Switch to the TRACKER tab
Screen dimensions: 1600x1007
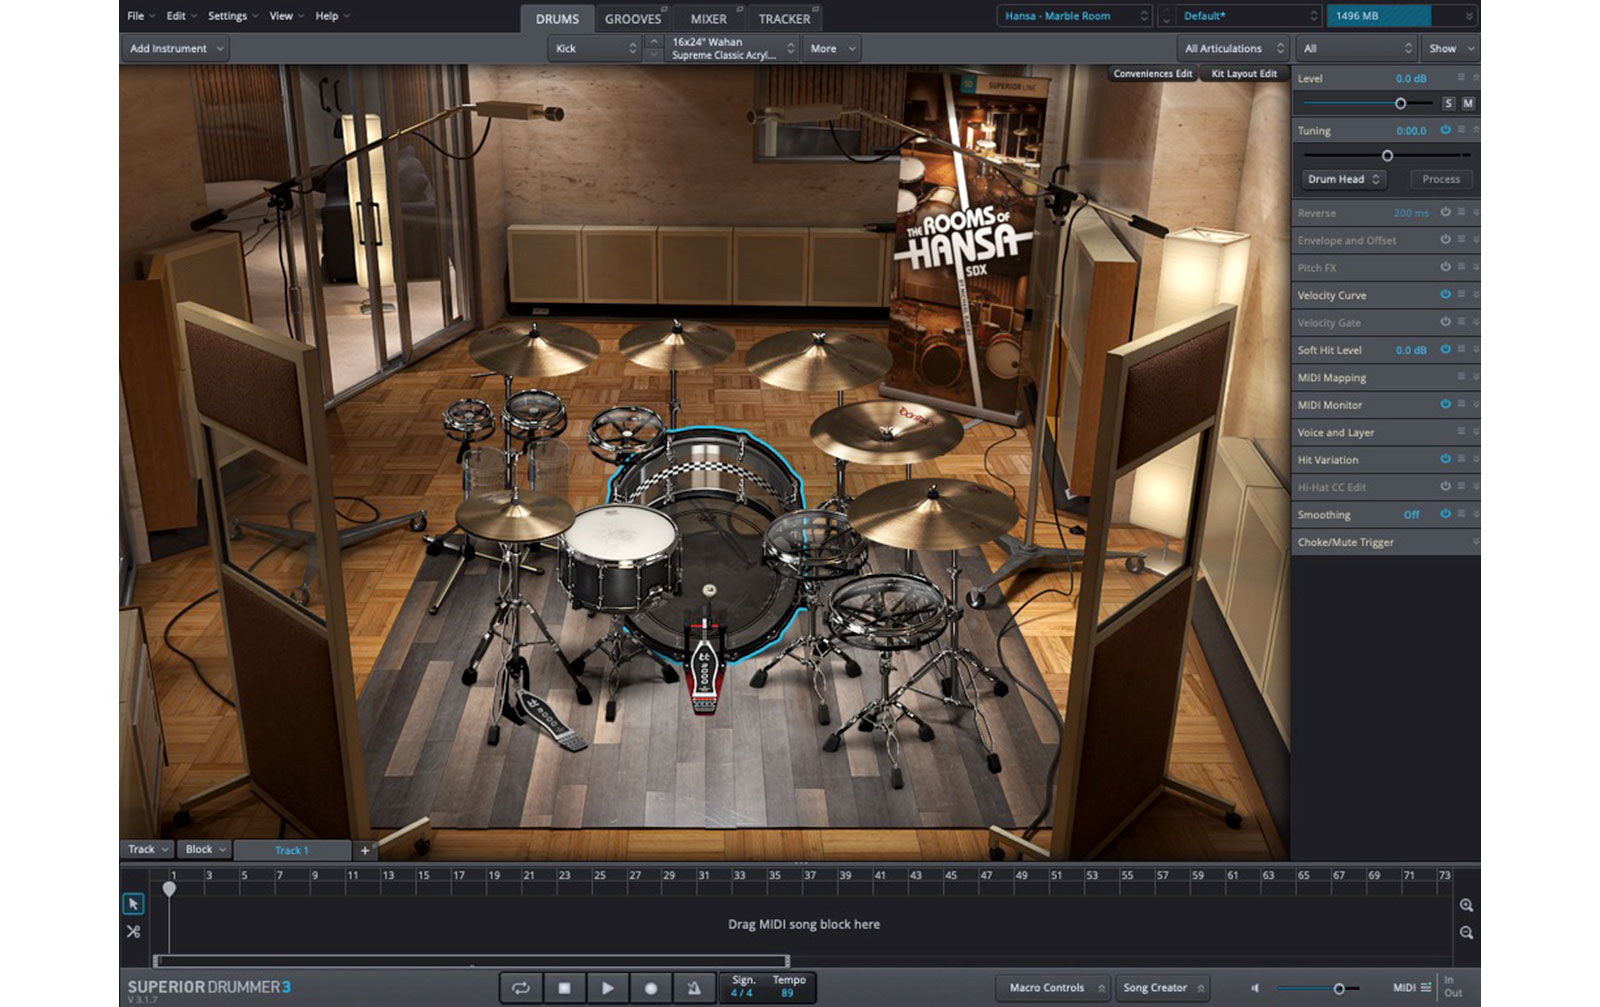click(x=784, y=18)
